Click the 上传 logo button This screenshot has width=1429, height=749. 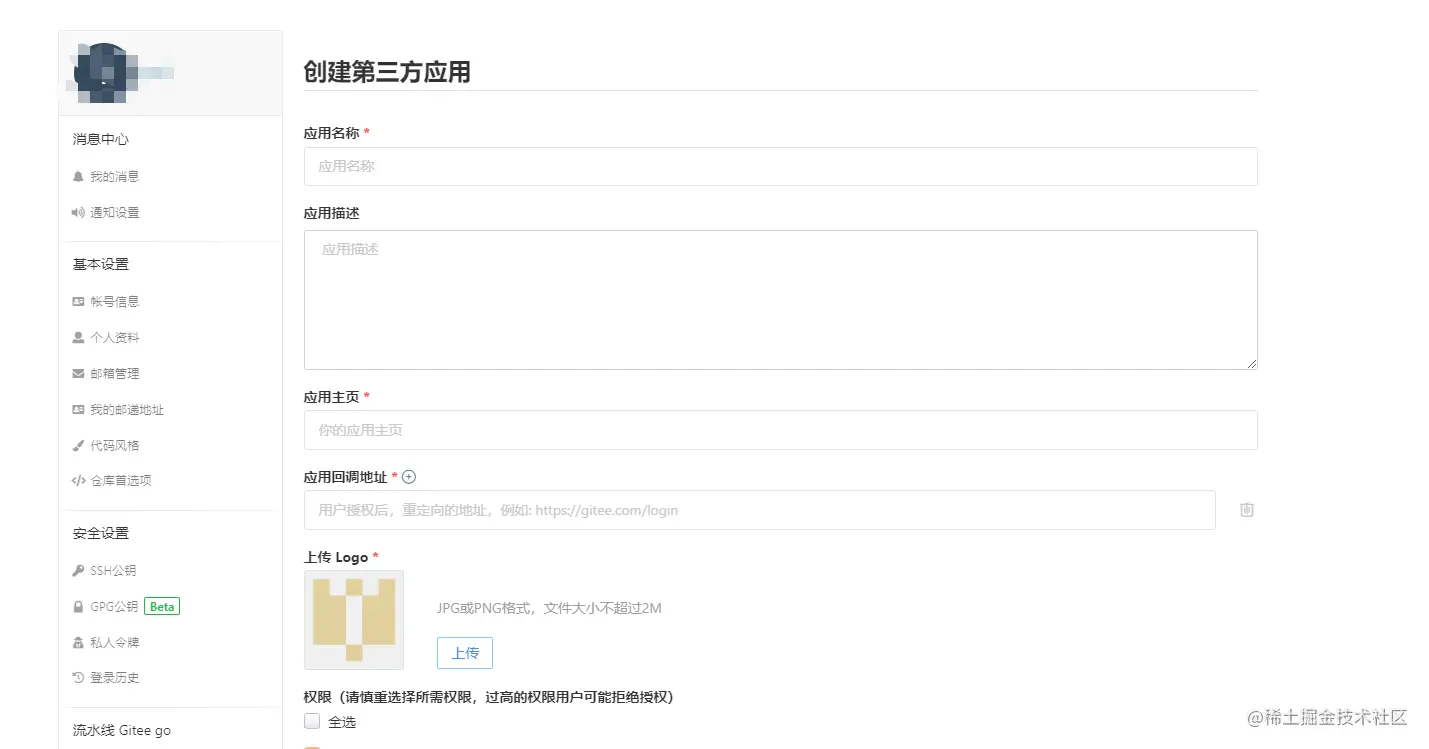tap(465, 652)
